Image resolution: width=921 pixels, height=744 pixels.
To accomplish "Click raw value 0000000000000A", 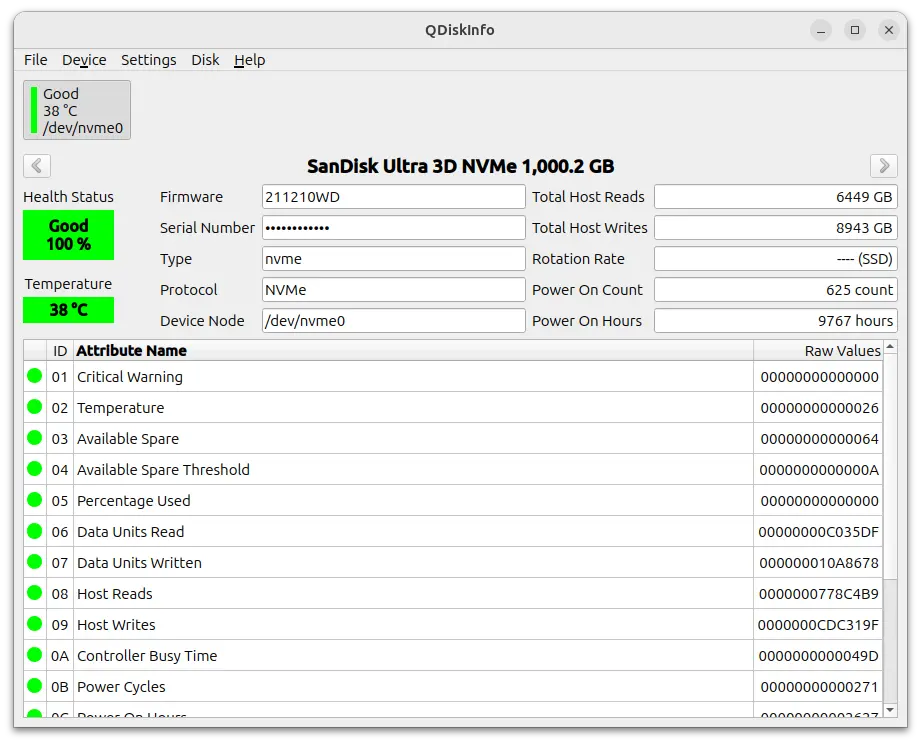I will click(x=819, y=470).
